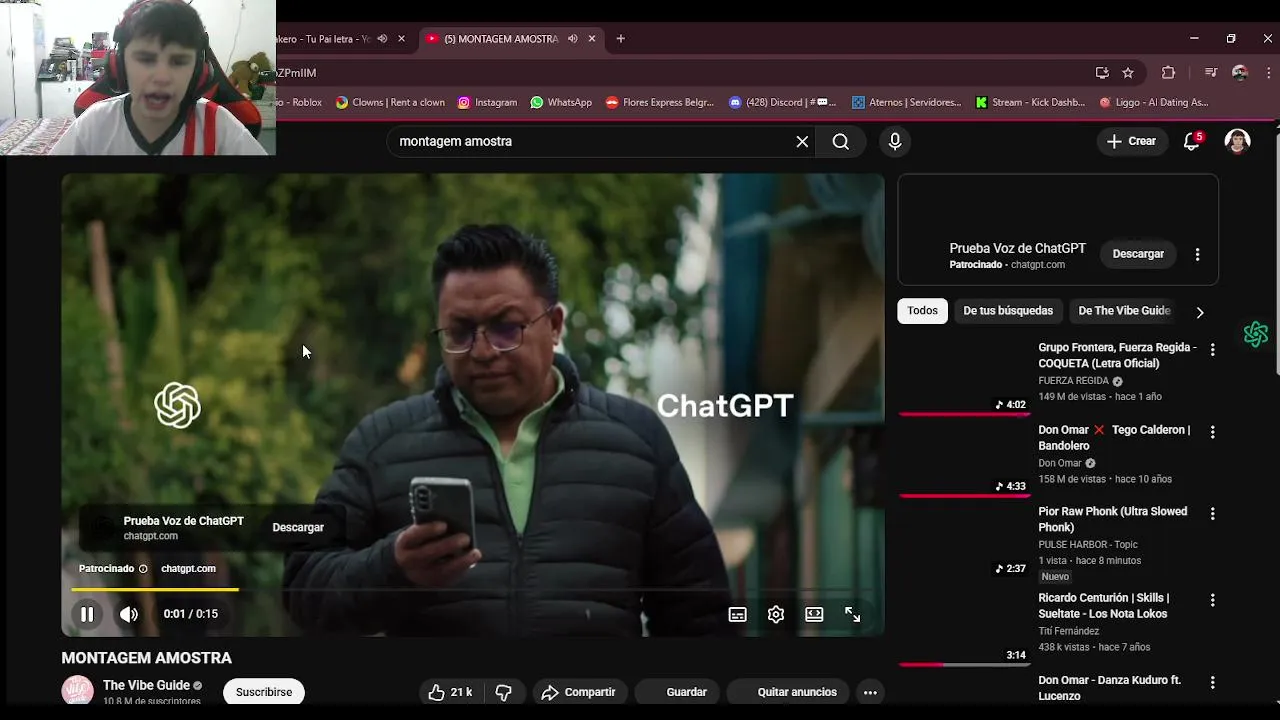Pause the video with the pause button

[87, 614]
